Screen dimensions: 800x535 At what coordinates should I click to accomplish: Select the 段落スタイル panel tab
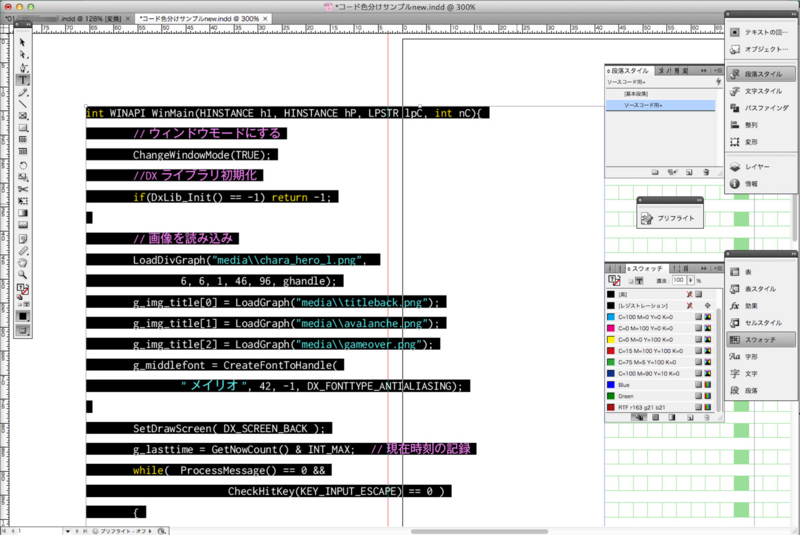pos(629,70)
